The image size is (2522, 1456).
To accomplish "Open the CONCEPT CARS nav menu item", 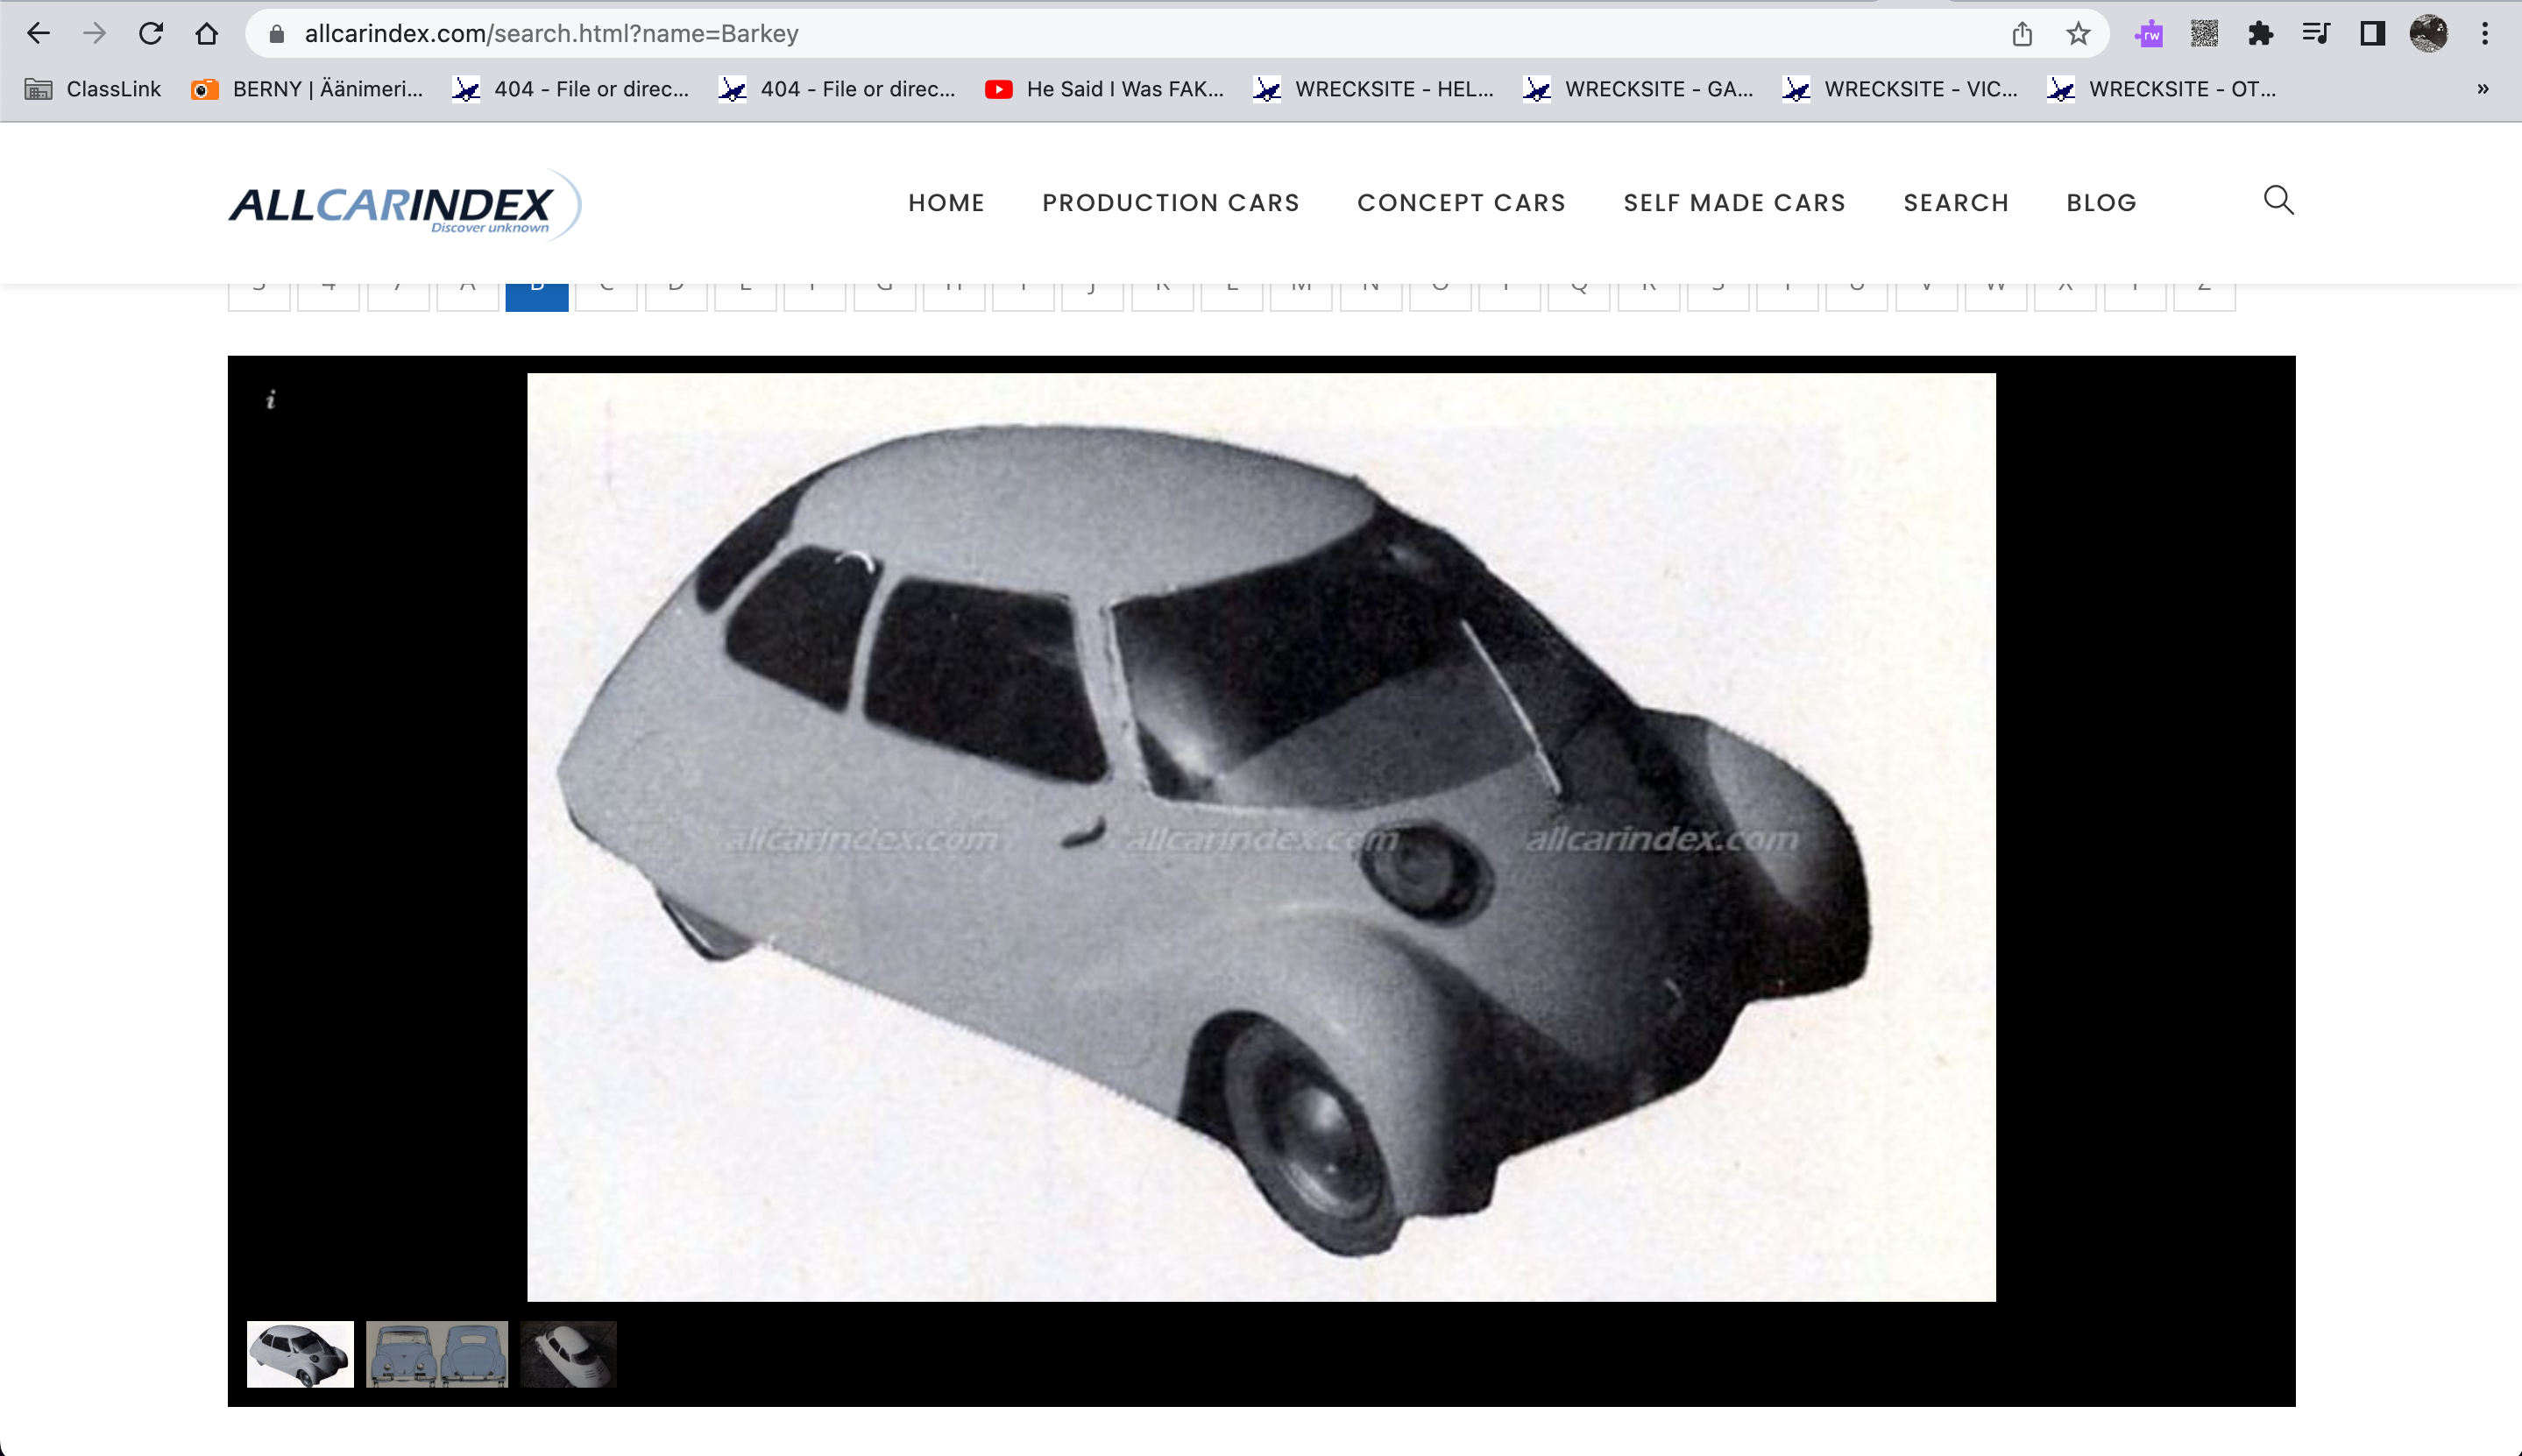I will (1461, 203).
